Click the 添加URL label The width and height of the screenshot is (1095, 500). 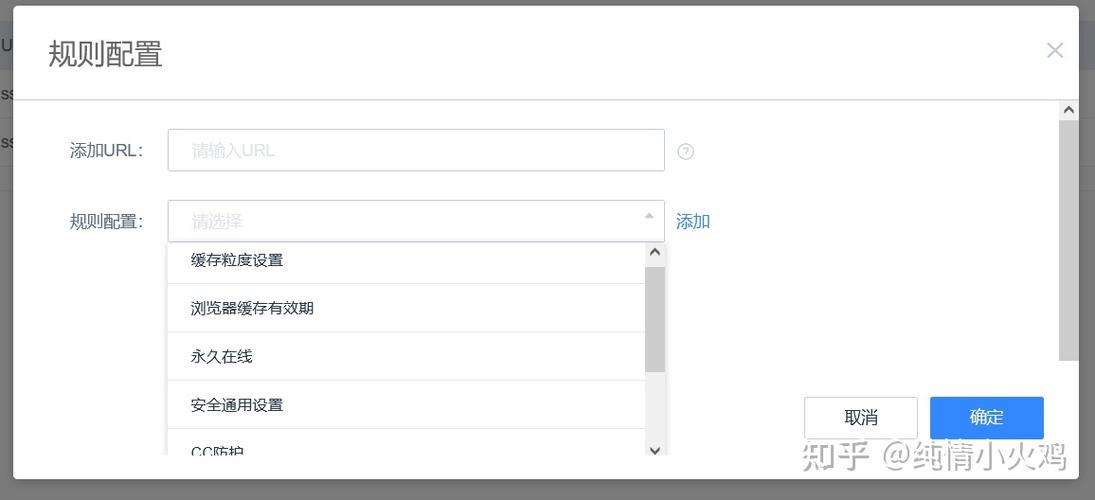click(106, 151)
